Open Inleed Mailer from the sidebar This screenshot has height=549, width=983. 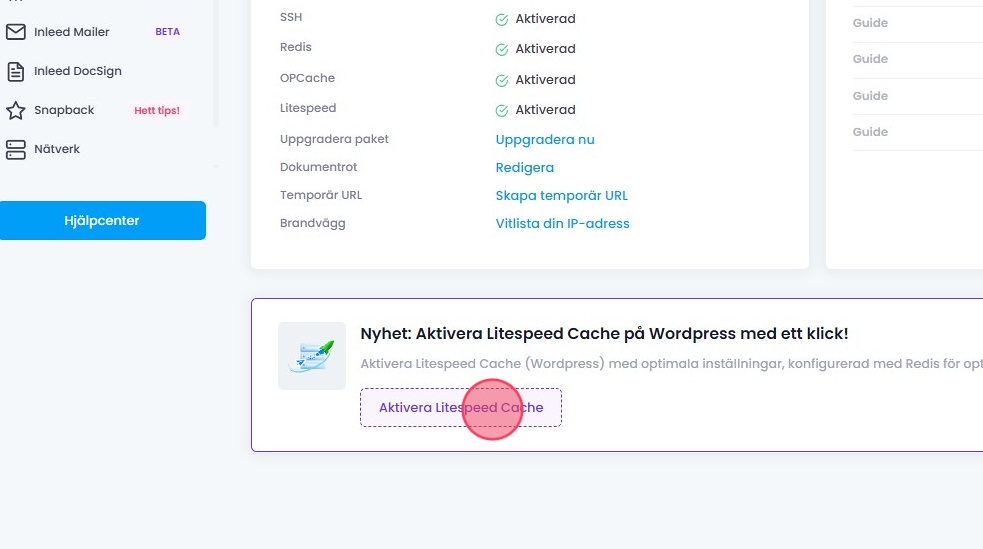pyautogui.click(x=72, y=32)
